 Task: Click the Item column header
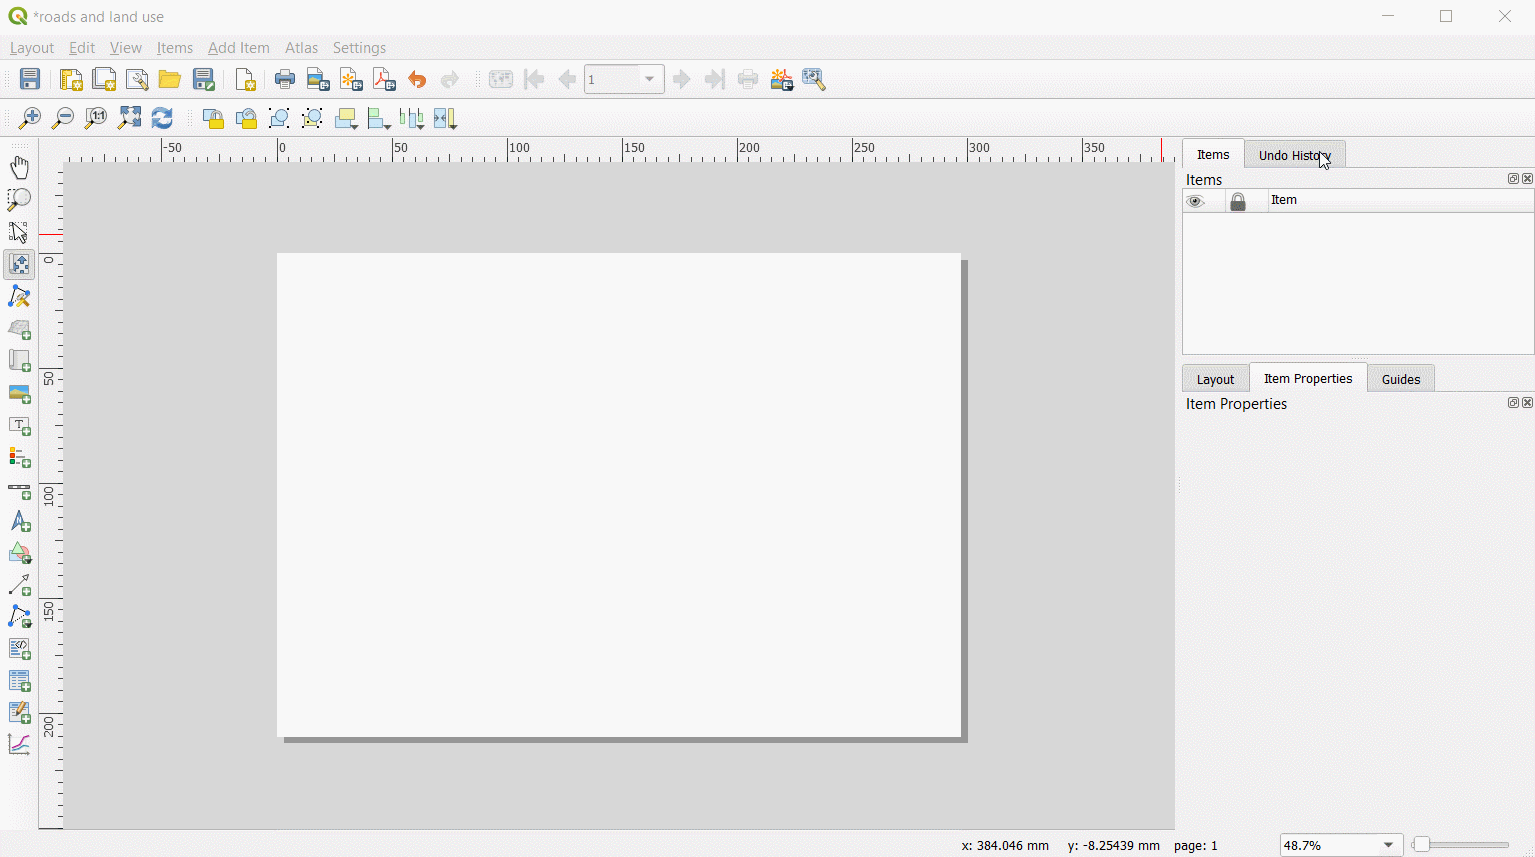pyautogui.click(x=1401, y=201)
